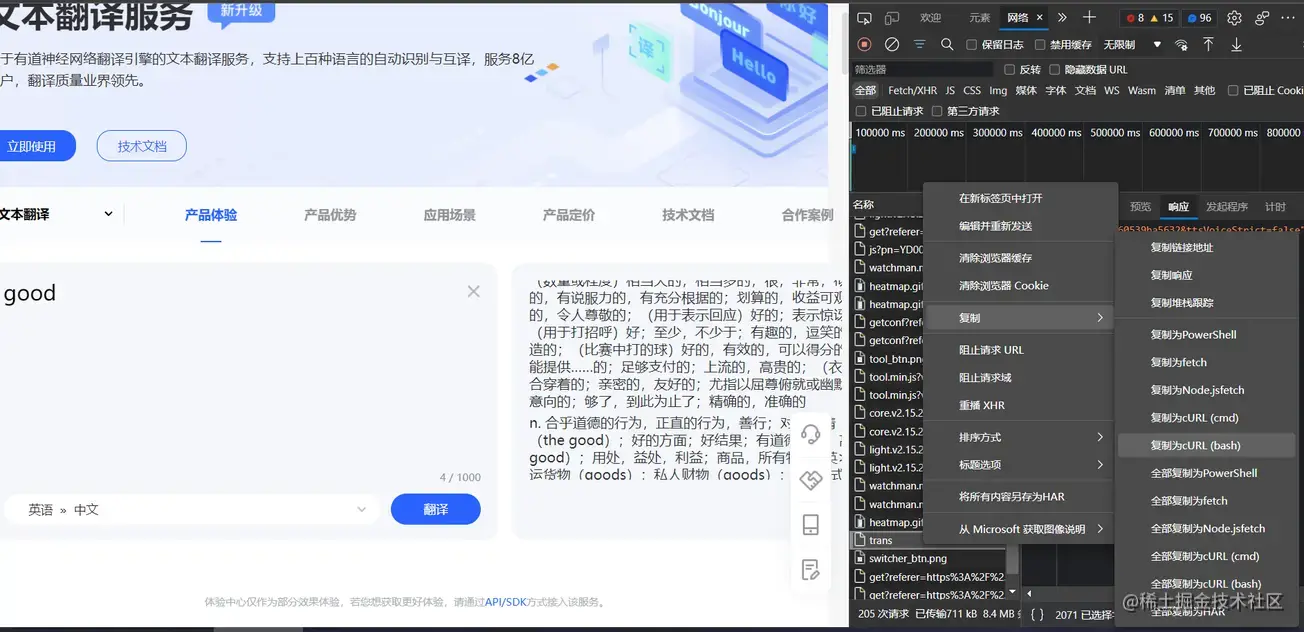The image size is (1304, 632).
Task: Select 将所有内容另存为HAR
Action: click(1018, 497)
